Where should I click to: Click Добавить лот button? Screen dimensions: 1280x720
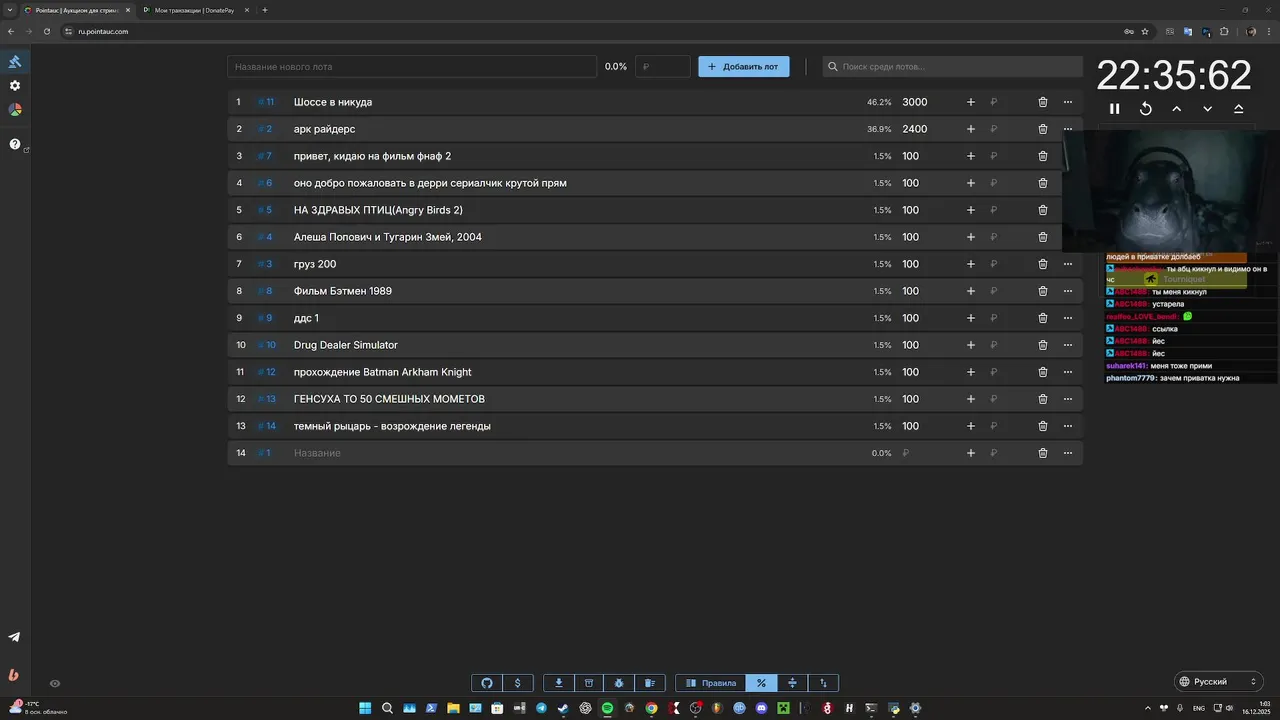tap(744, 67)
